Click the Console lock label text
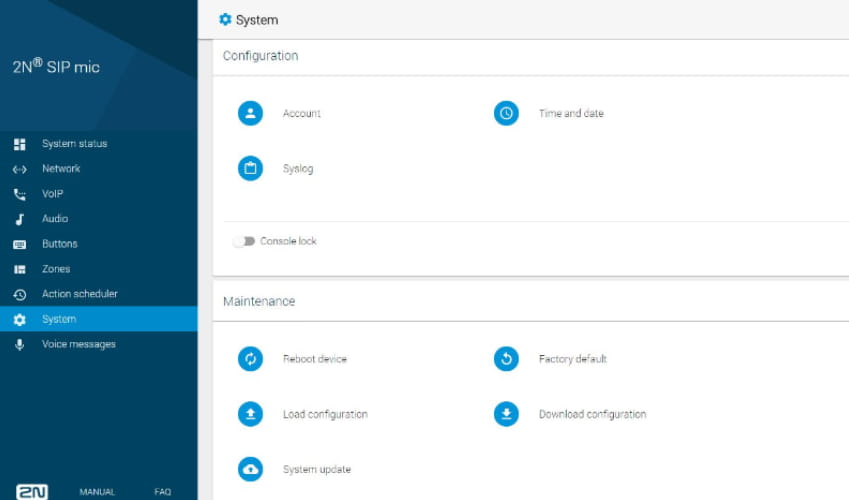The width and height of the screenshot is (849, 500). click(288, 241)
